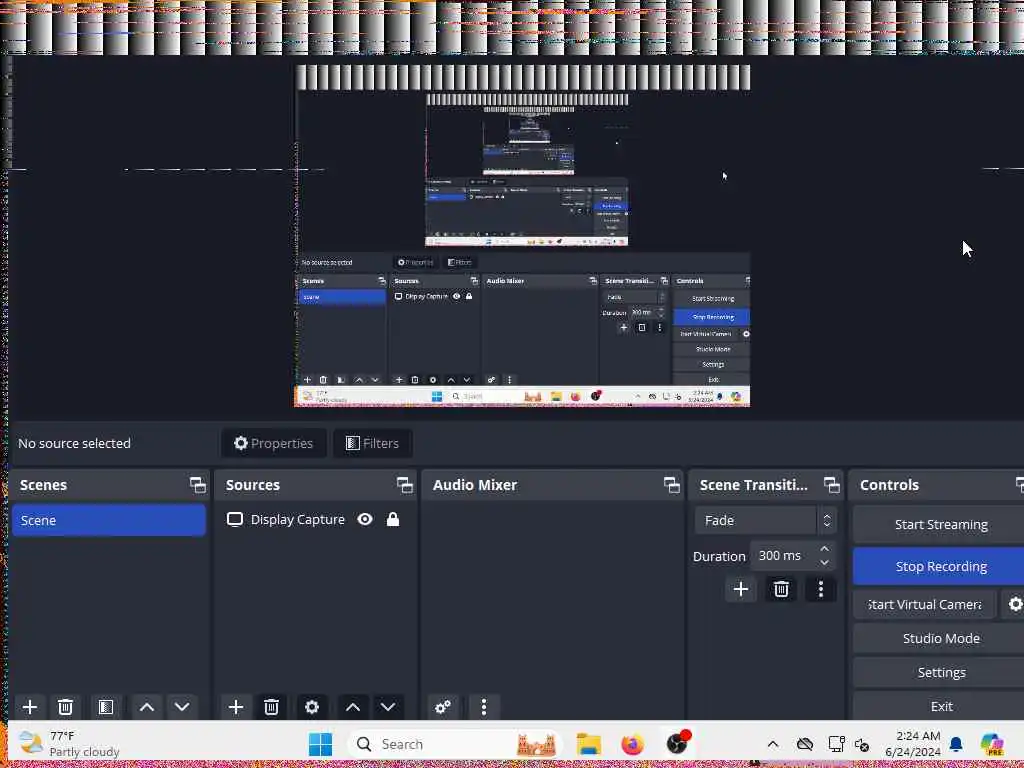Click Start Streaming
Viewport: 1024px width, 768px height.
point(940,524)
